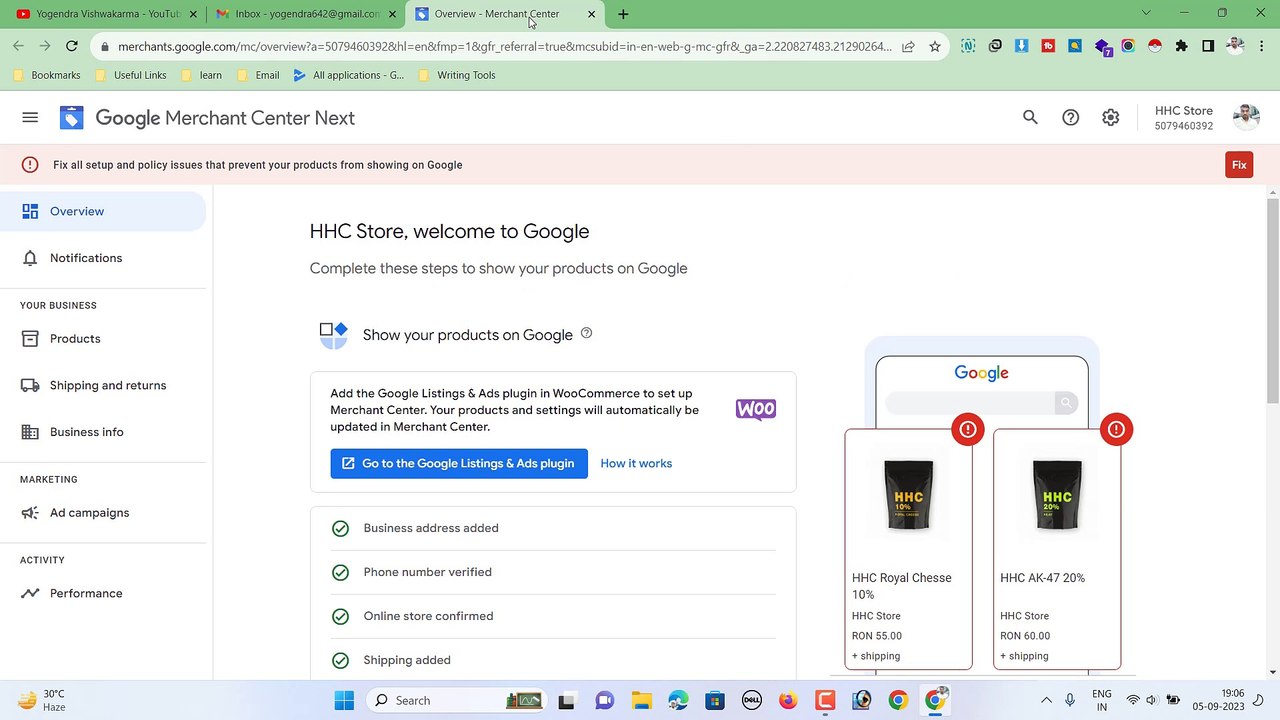Open the help question mark icon

[1070, 118]
